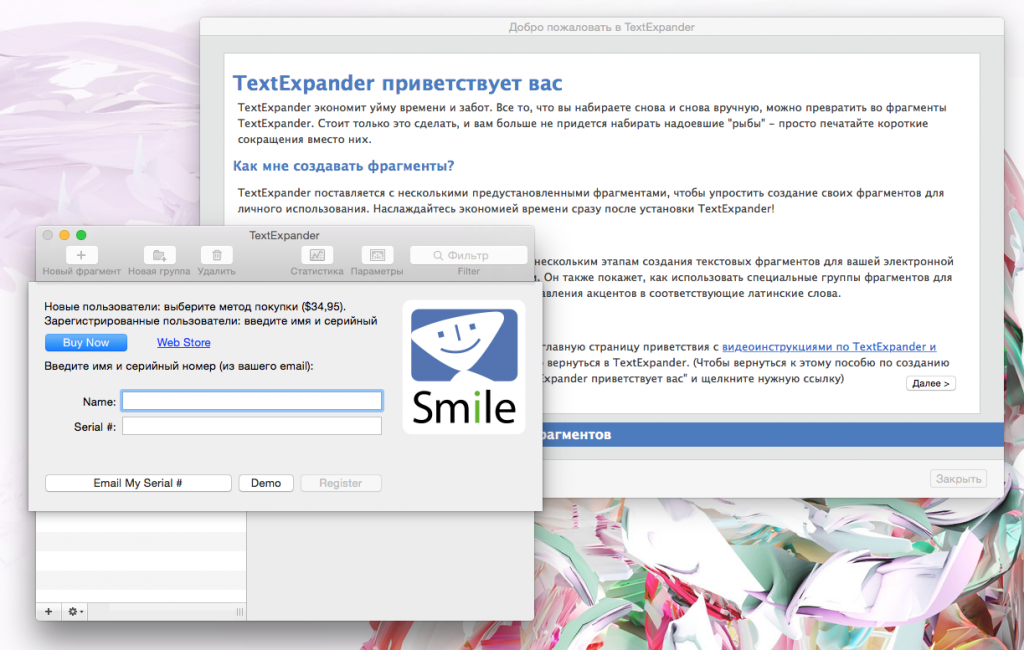
Task: Click the heading TextExpander приветствует вас
Action: [x=397, y=83]
